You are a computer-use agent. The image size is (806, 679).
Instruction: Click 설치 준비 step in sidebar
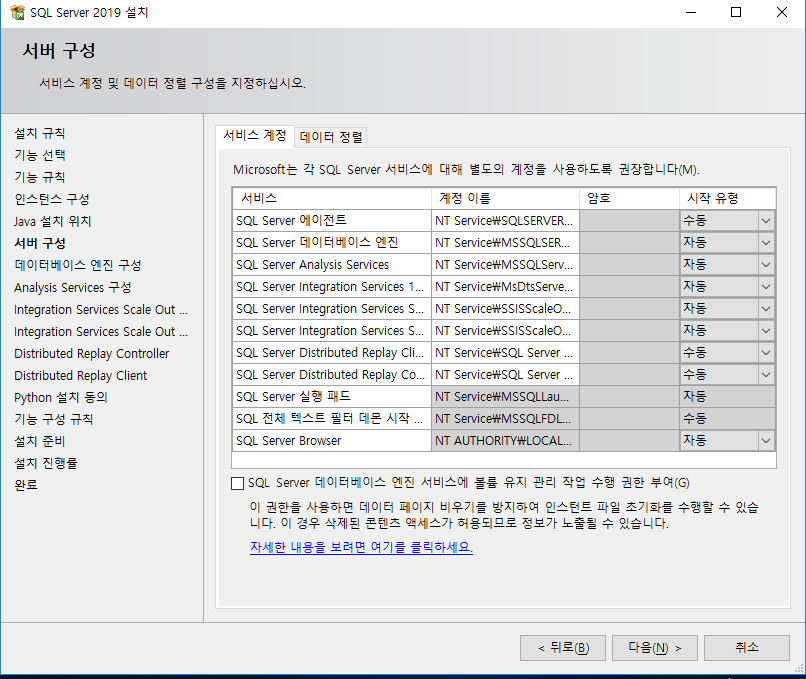[40, 442]
